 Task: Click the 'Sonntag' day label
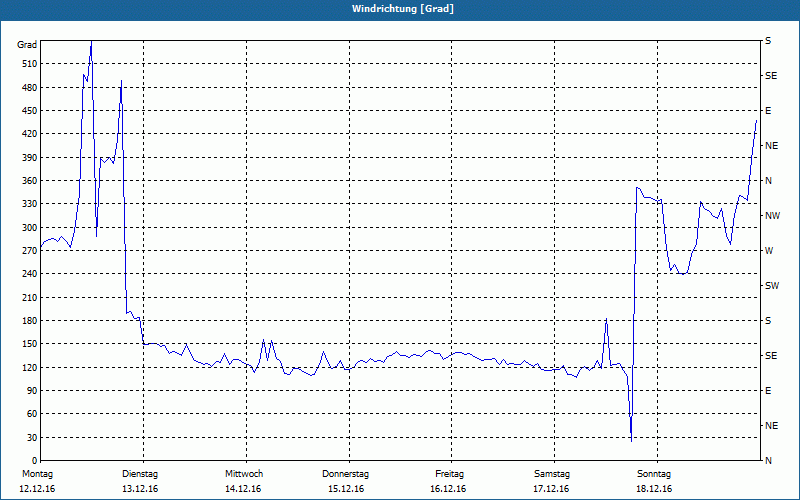654,474
